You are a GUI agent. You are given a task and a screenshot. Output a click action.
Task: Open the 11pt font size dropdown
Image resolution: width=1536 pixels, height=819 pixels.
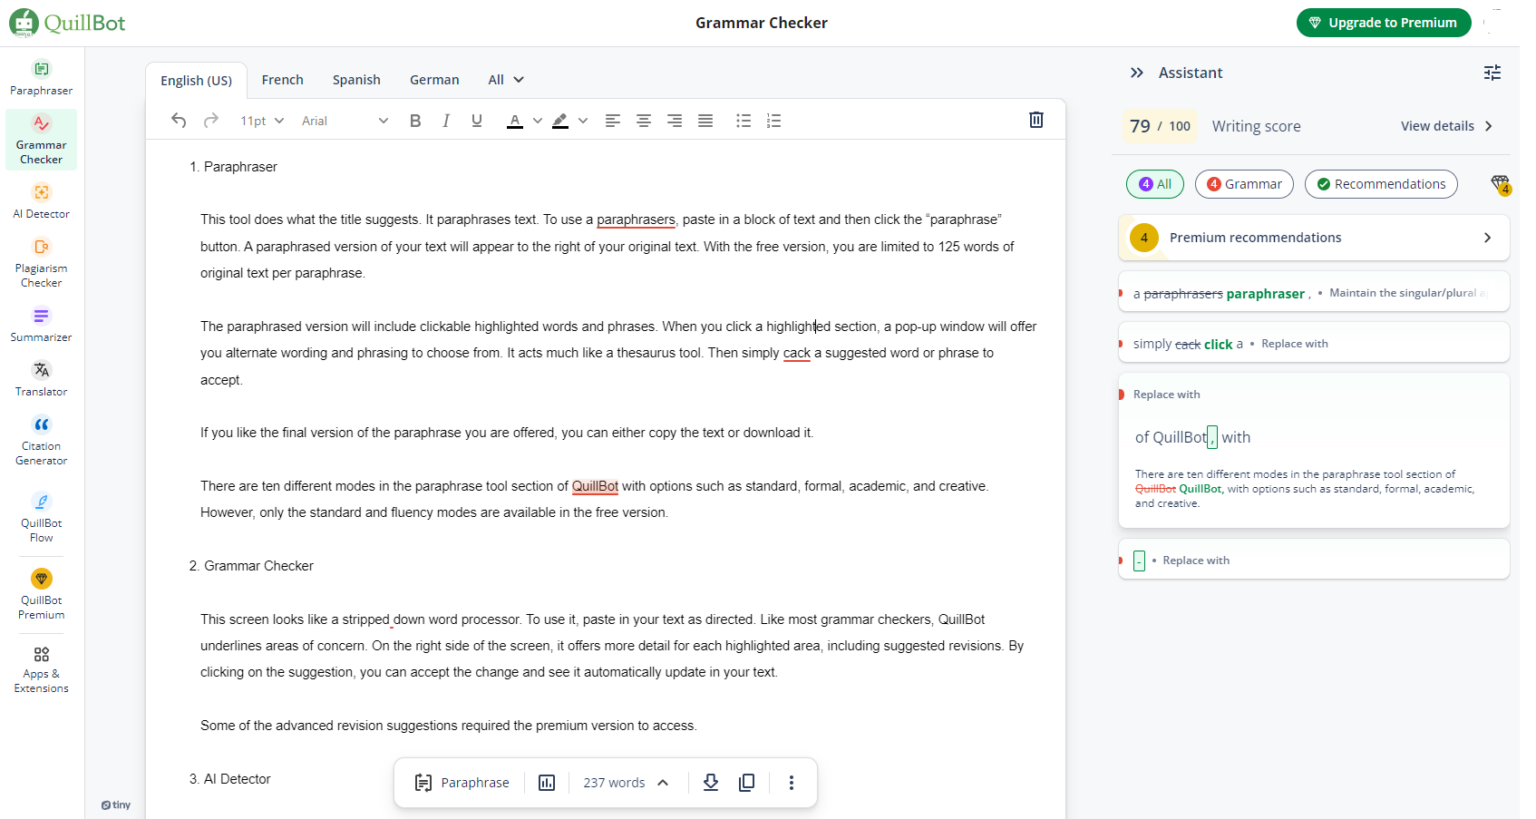click(x=262, y=121)
